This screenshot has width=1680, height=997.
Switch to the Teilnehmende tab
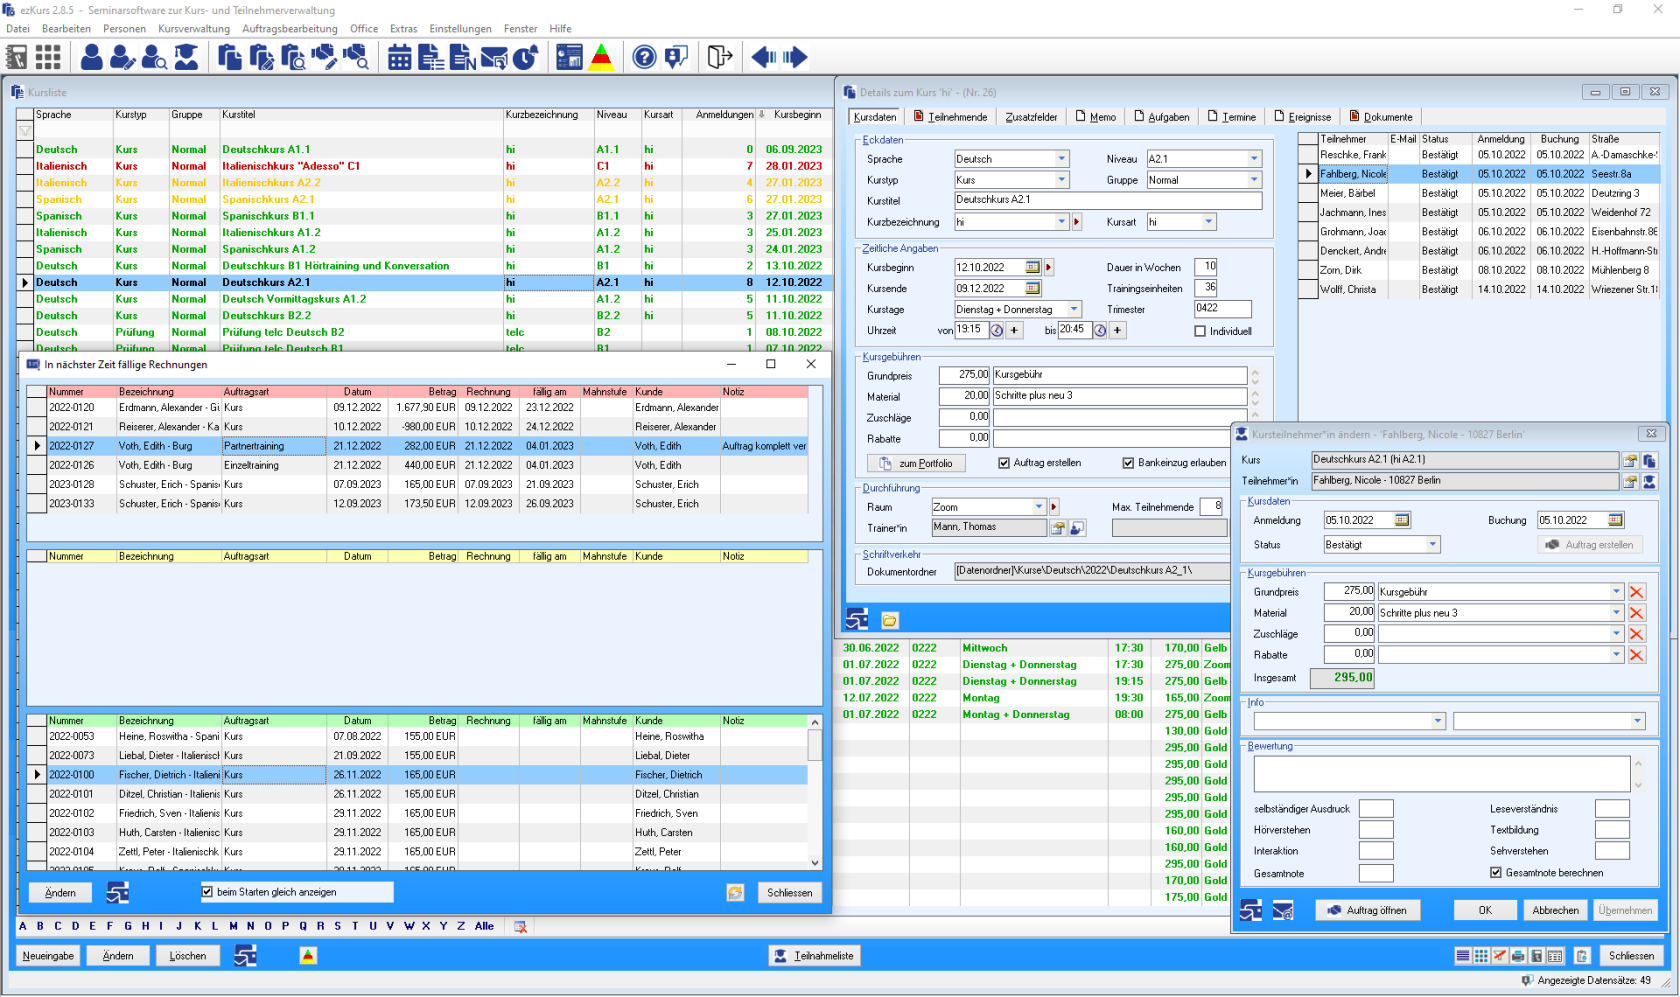(x=950, y=116)
